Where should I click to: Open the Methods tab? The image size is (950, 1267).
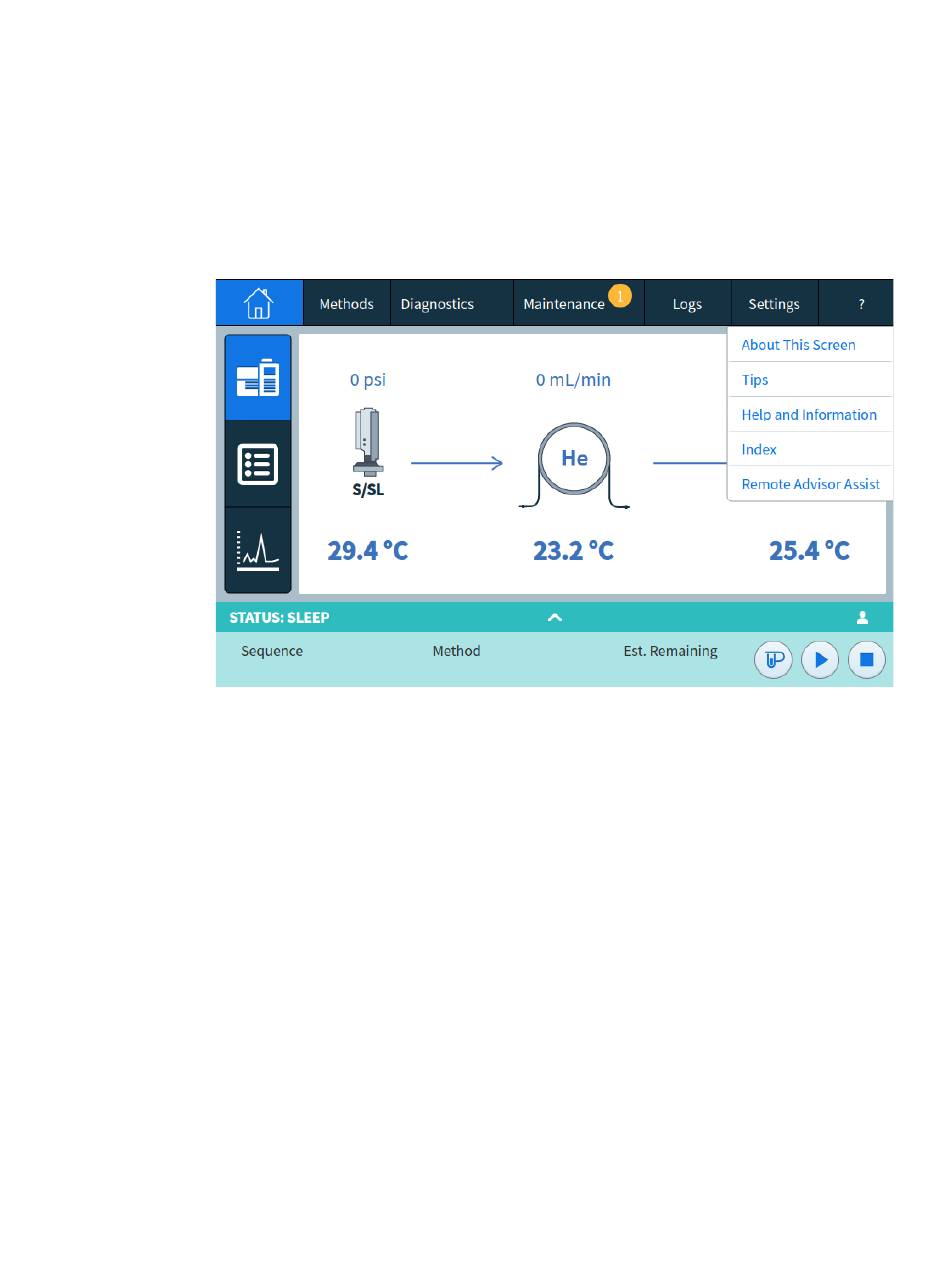click(x=346, y=304)
